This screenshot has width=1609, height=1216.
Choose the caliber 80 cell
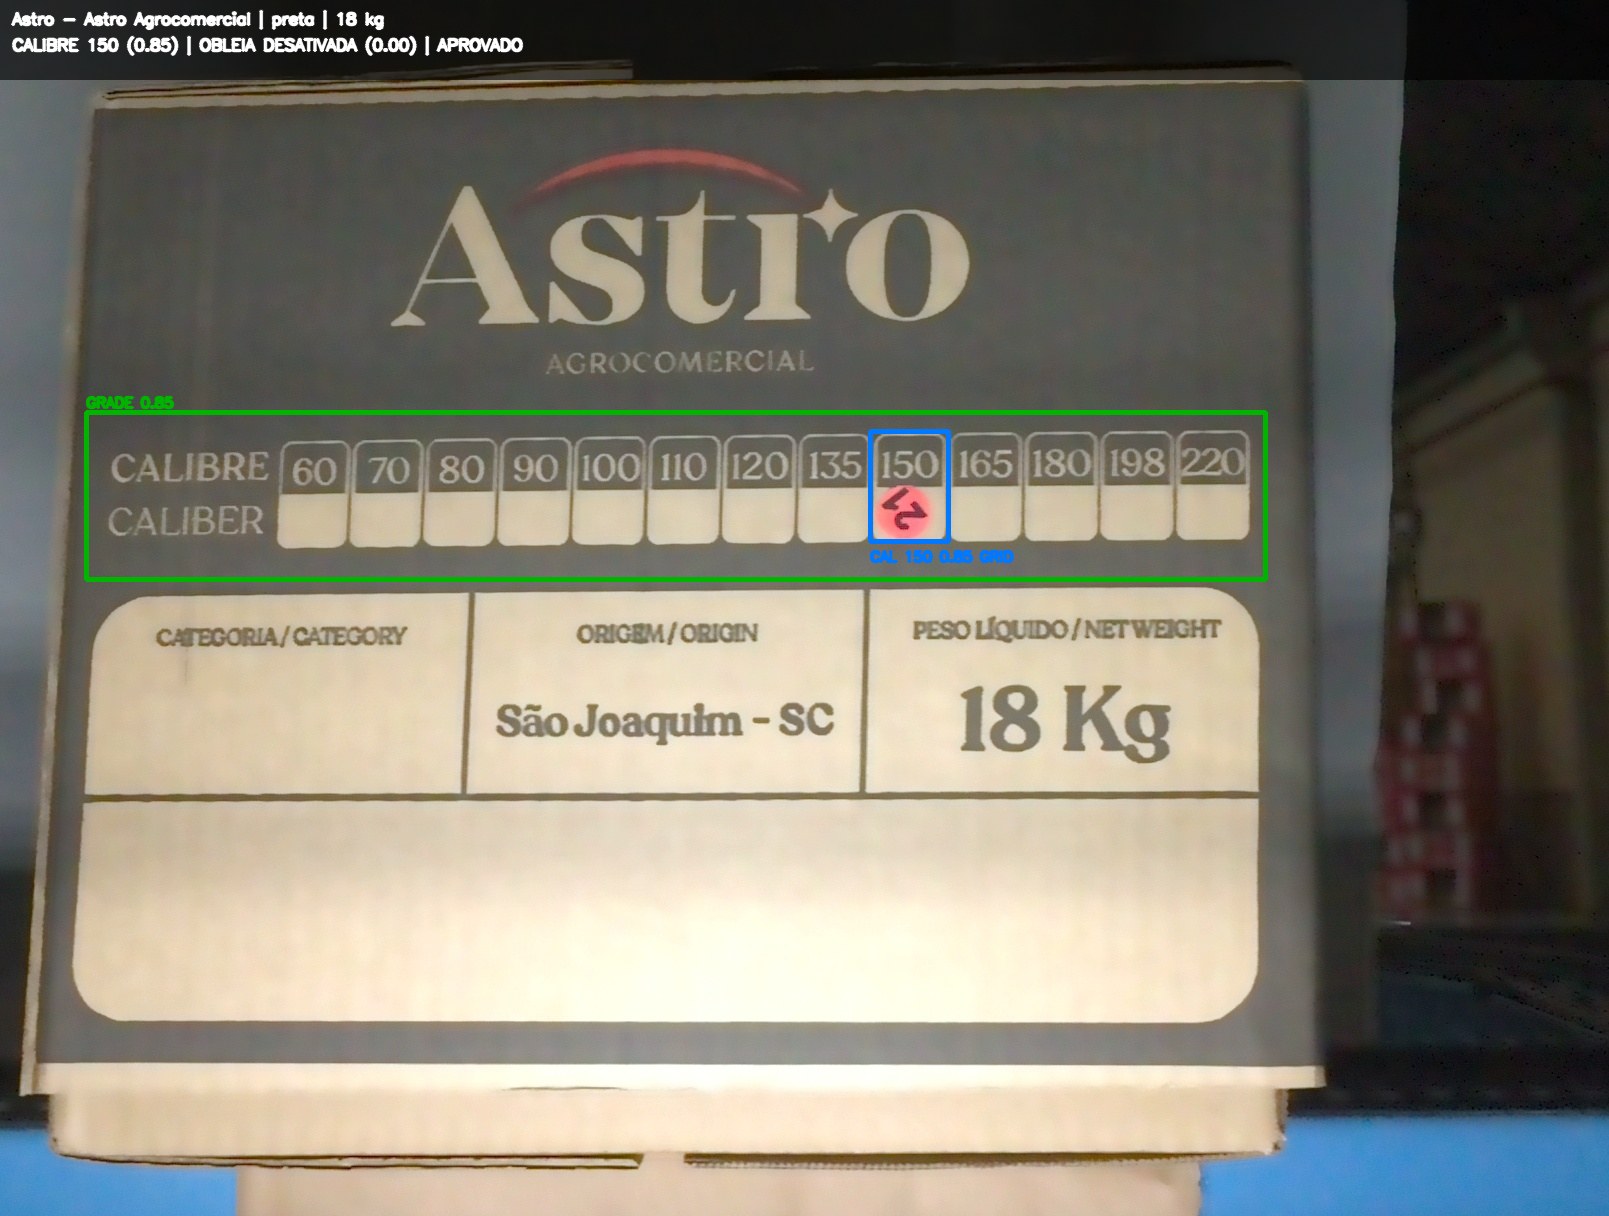pyautogui.click(x=460, y=492)
